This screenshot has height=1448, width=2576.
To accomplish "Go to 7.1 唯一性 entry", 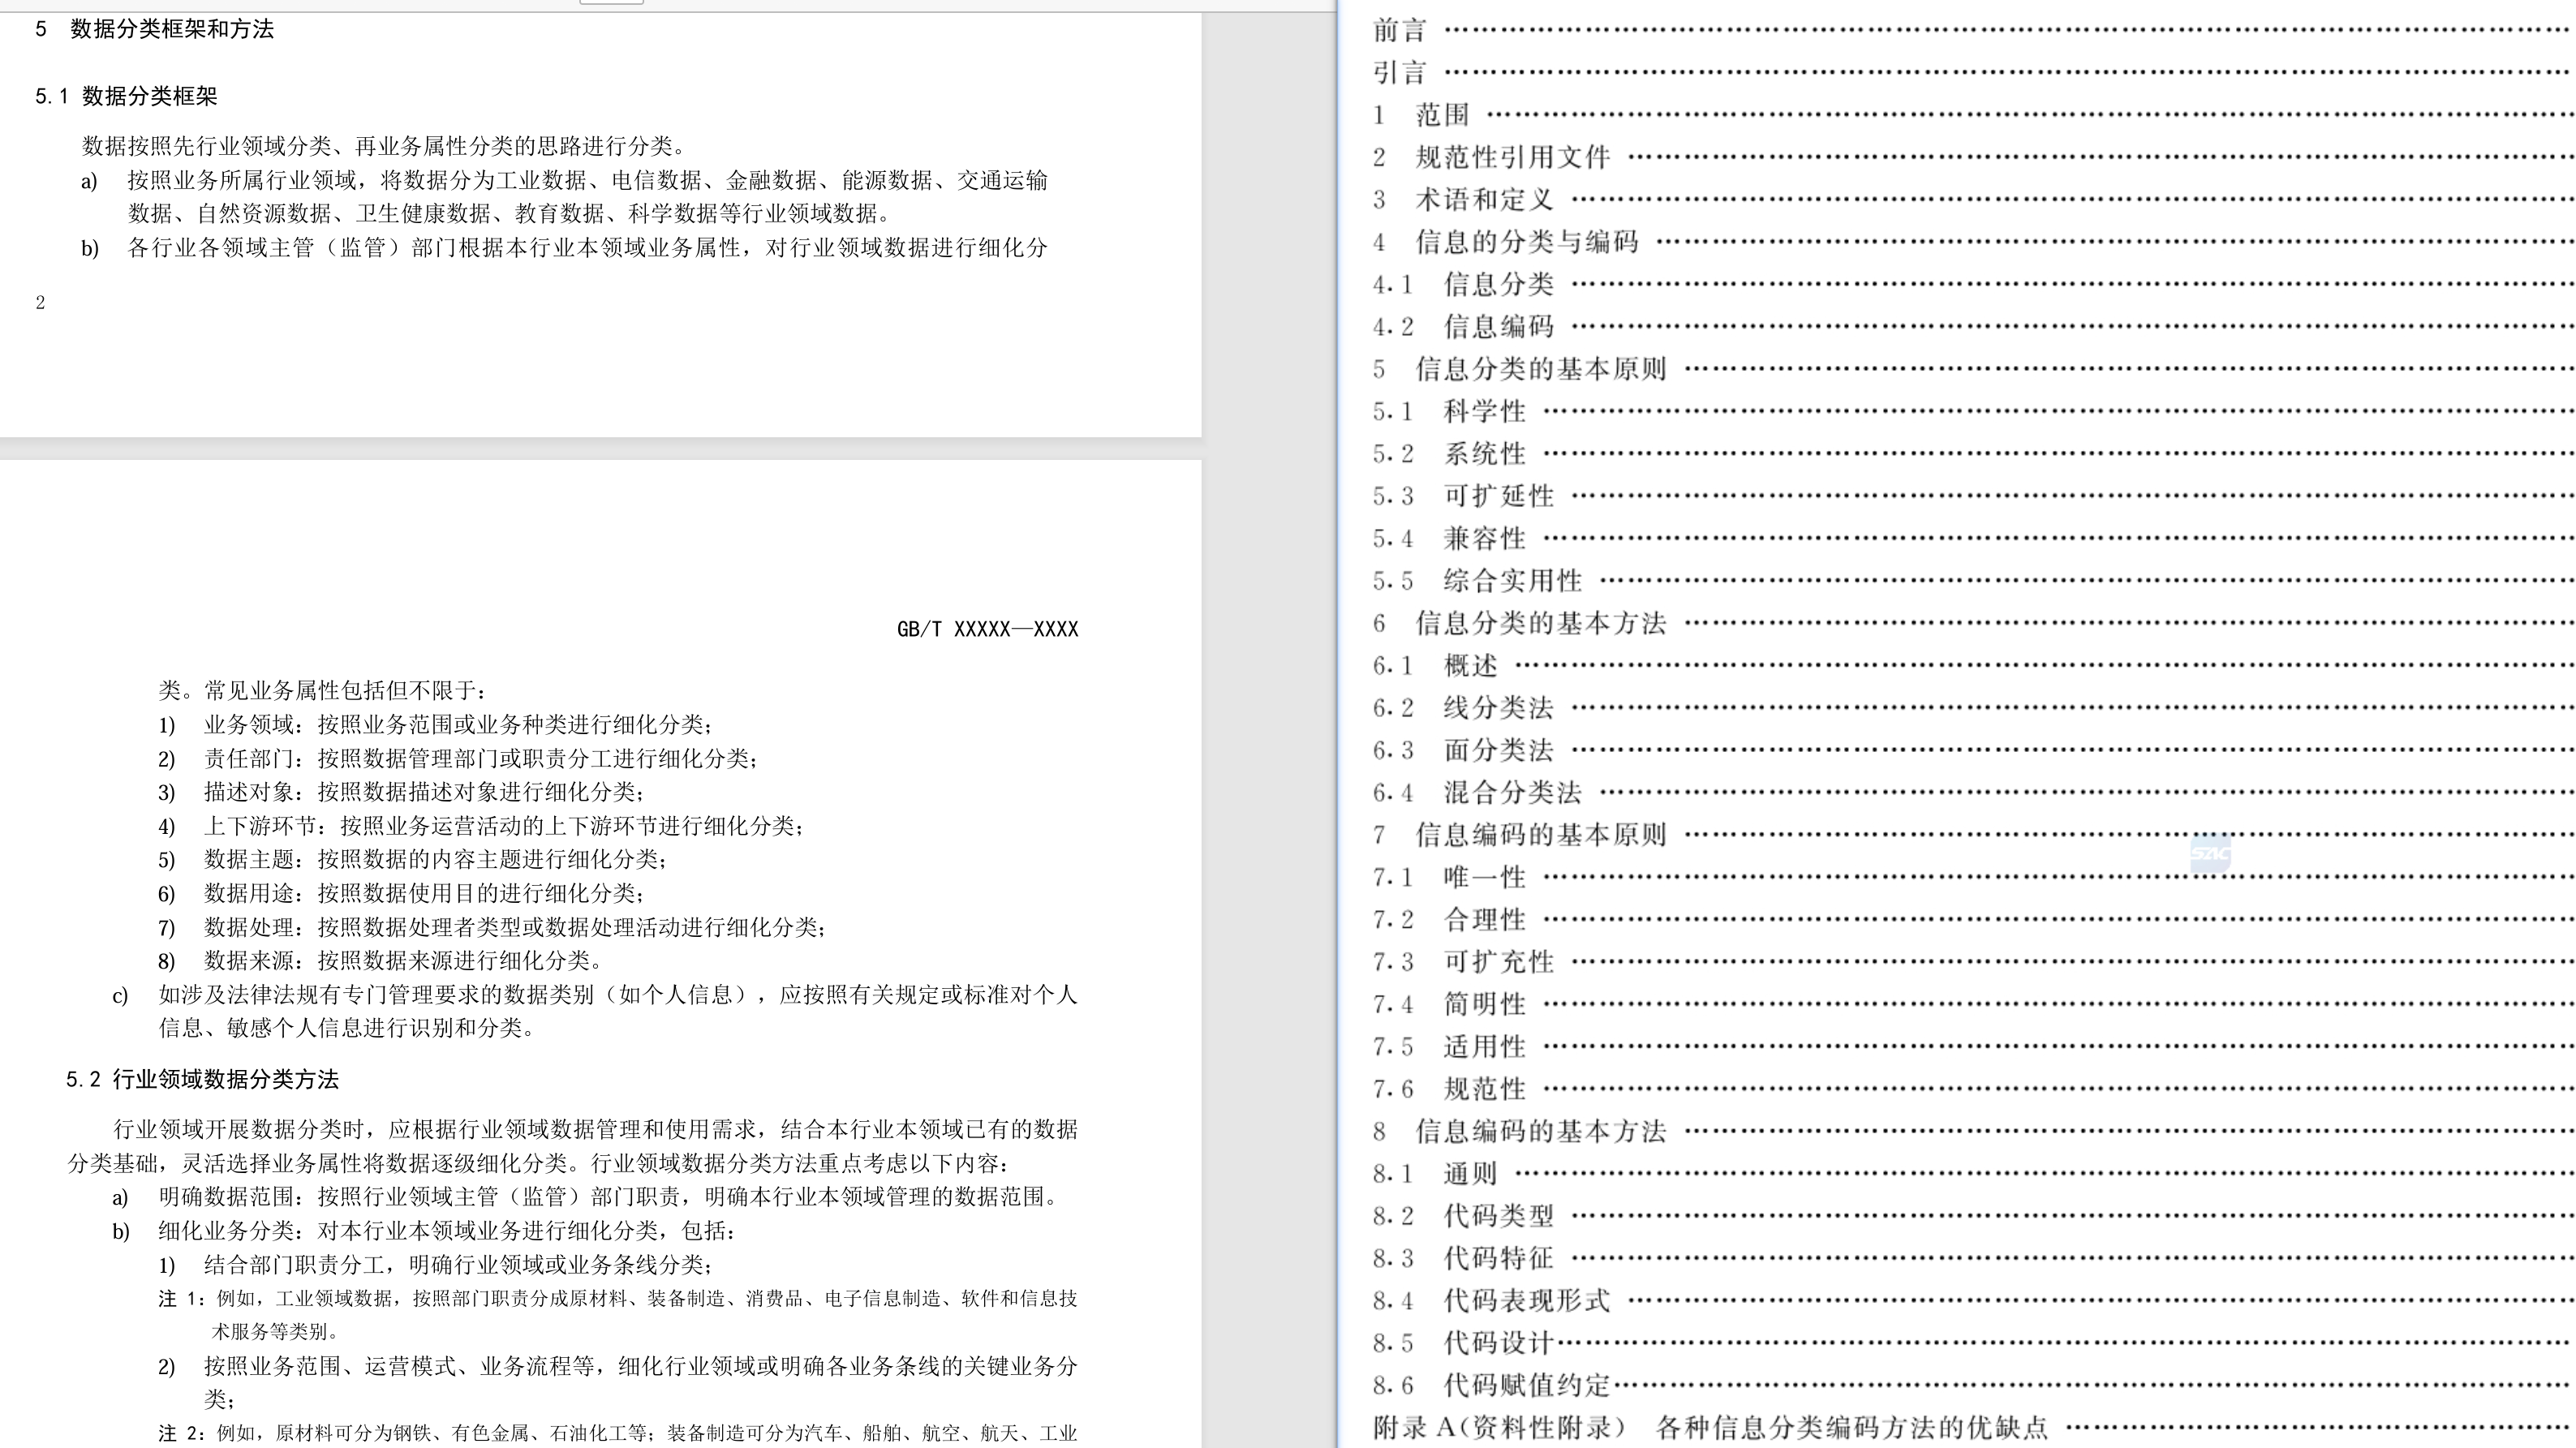I will point(1484,878).
